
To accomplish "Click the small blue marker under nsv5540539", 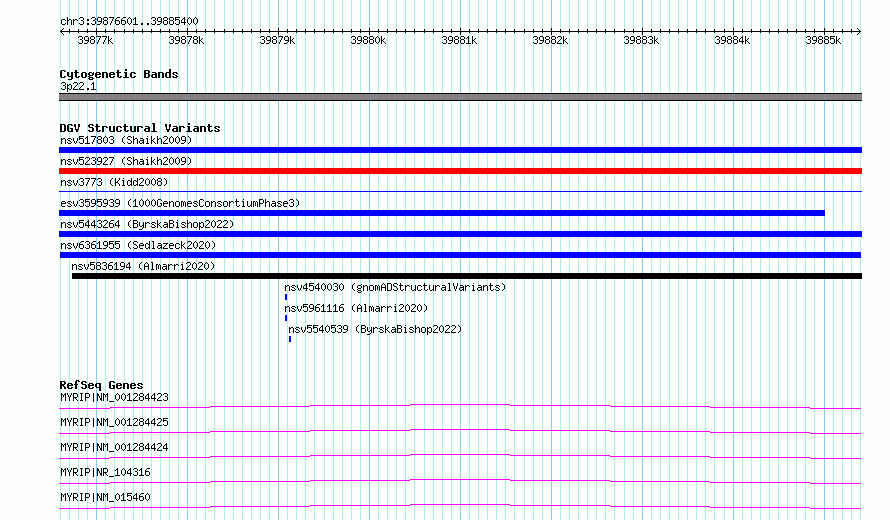I will [290, 339].
